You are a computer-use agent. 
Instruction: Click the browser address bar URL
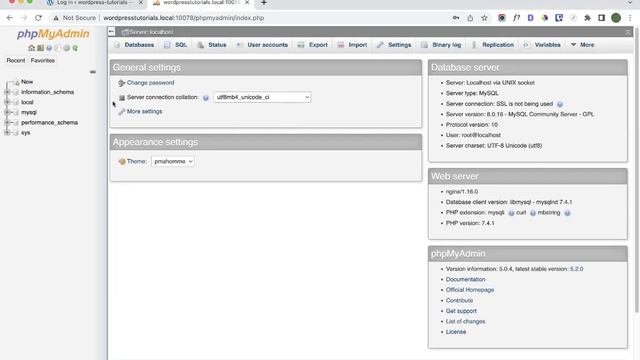pos(184,18)
